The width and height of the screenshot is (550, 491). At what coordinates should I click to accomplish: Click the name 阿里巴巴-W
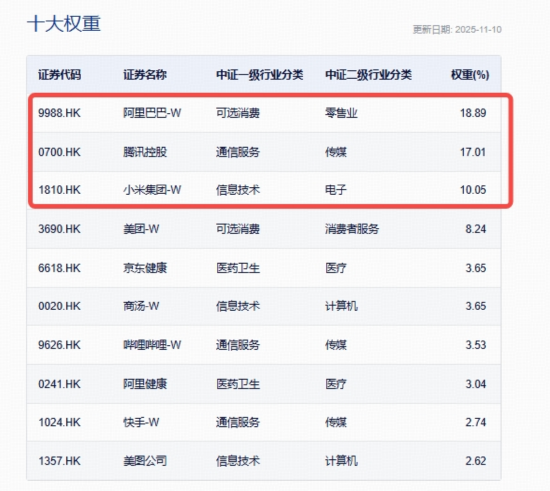point(152,113)
